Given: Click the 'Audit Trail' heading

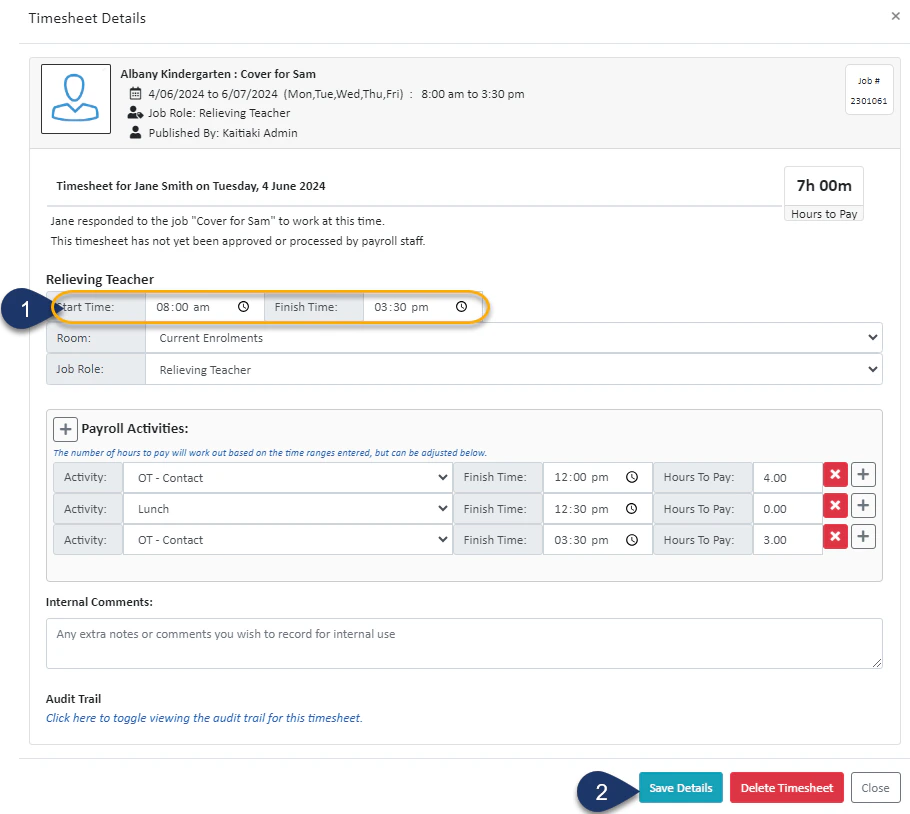Looking at the screenshot, I should 74,699.
